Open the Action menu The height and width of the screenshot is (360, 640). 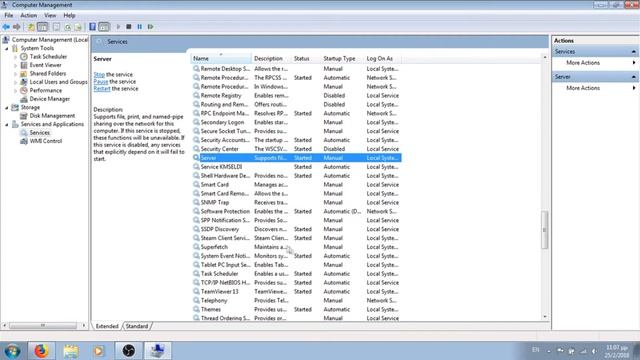(29, 16)
